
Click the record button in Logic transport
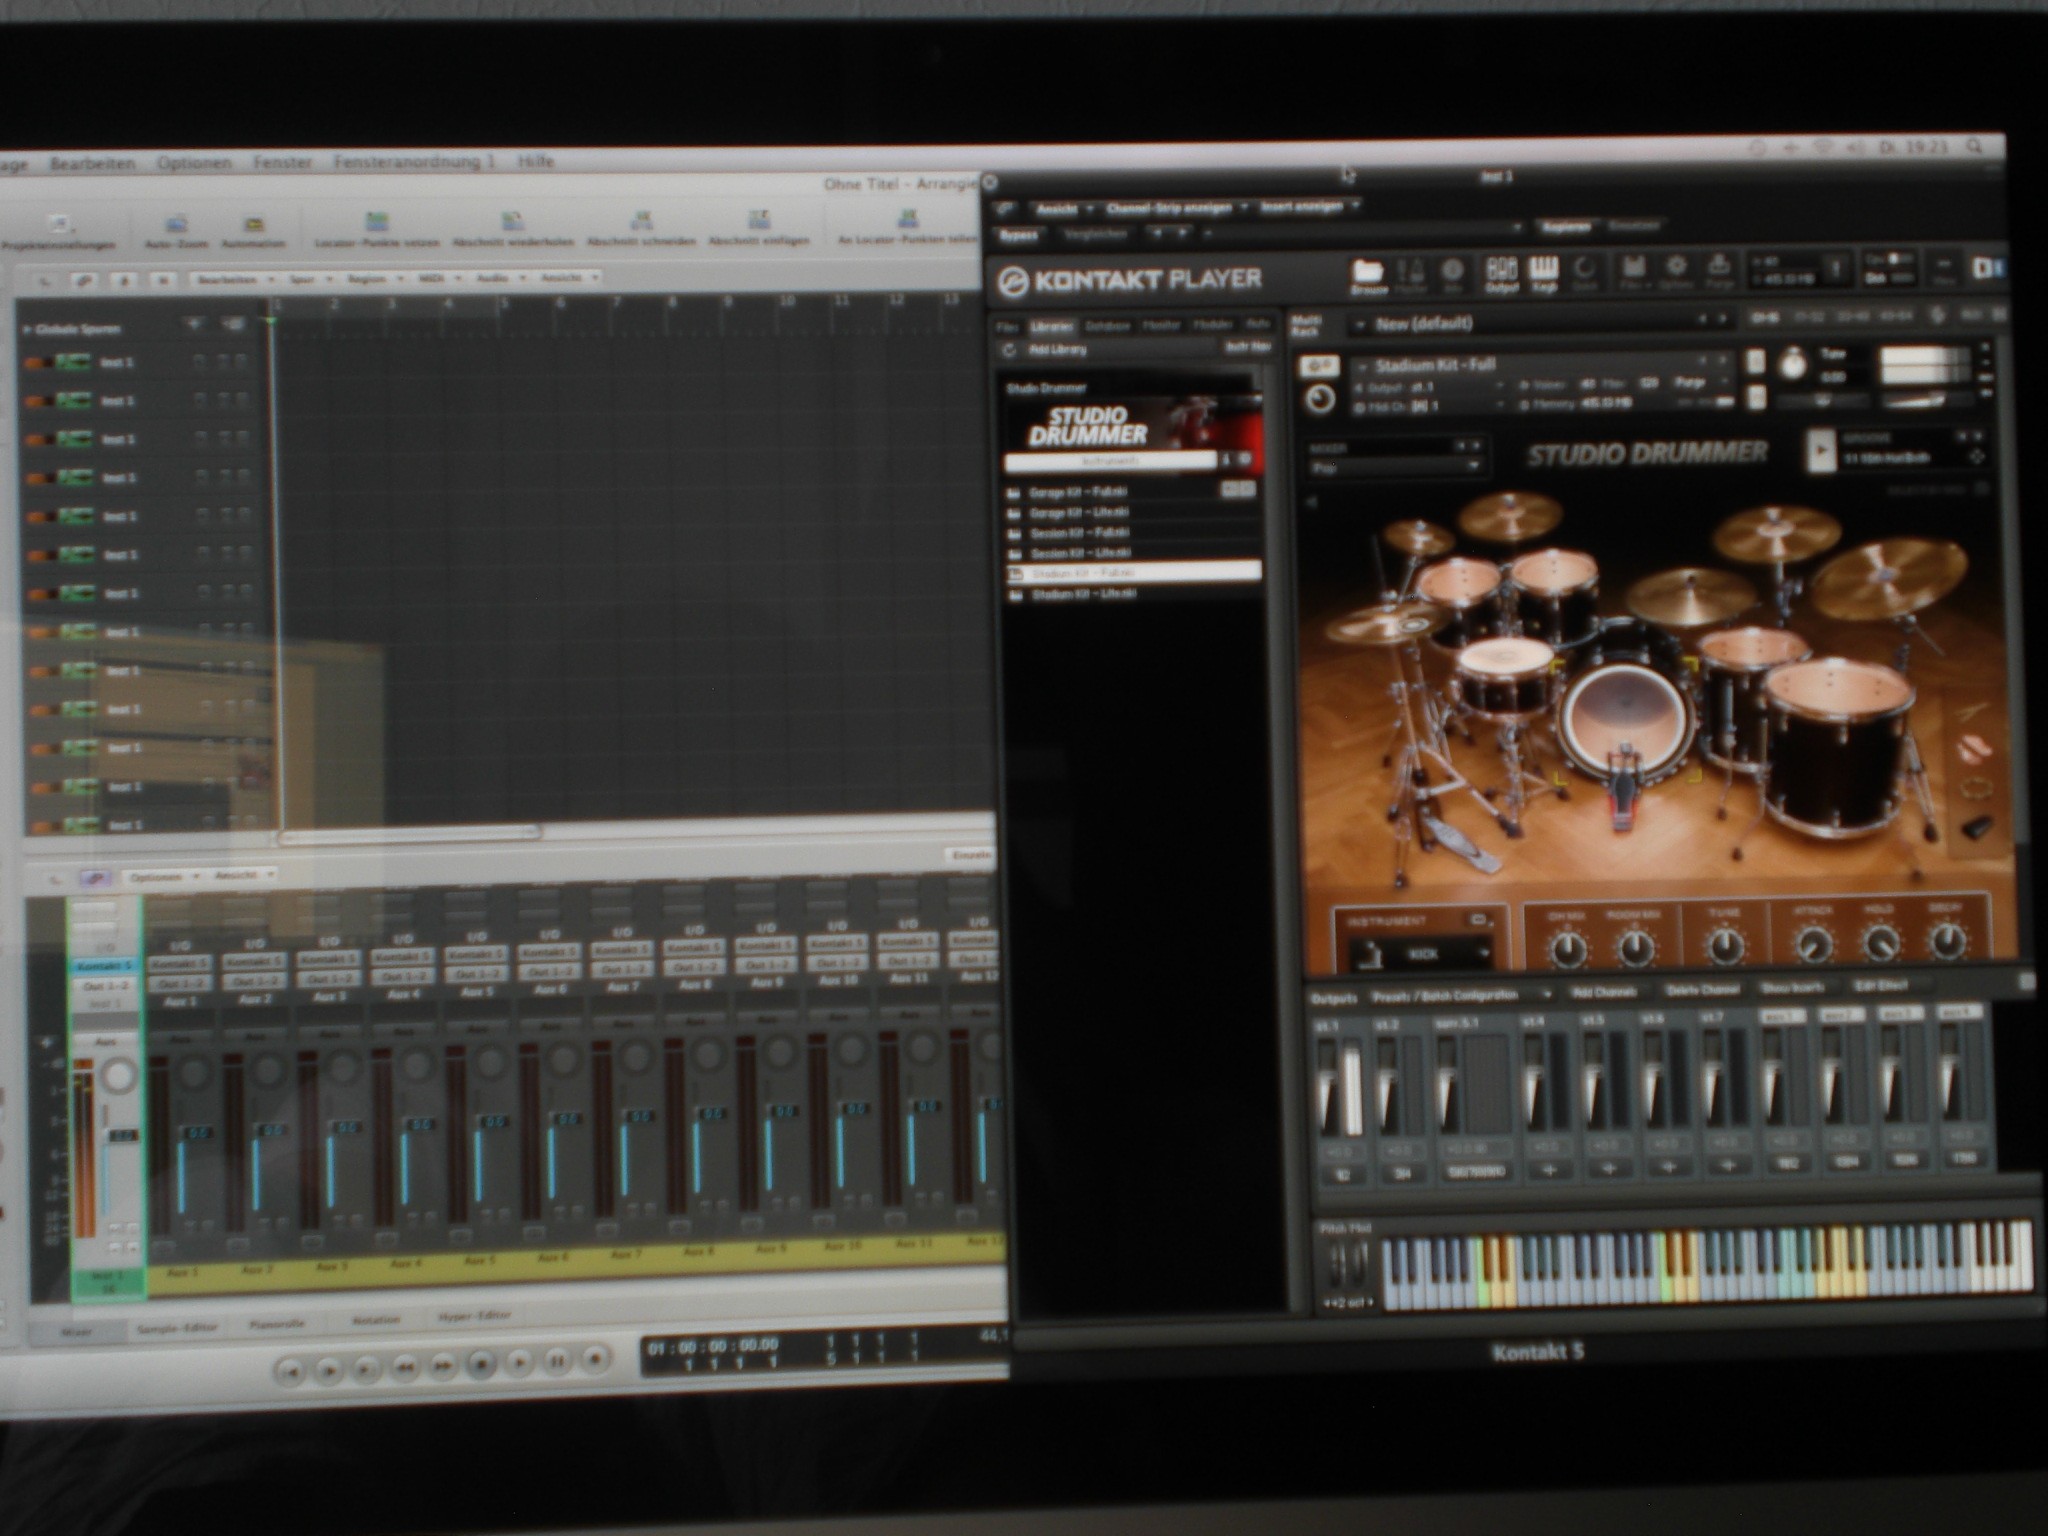click(x=595, y=1359)
